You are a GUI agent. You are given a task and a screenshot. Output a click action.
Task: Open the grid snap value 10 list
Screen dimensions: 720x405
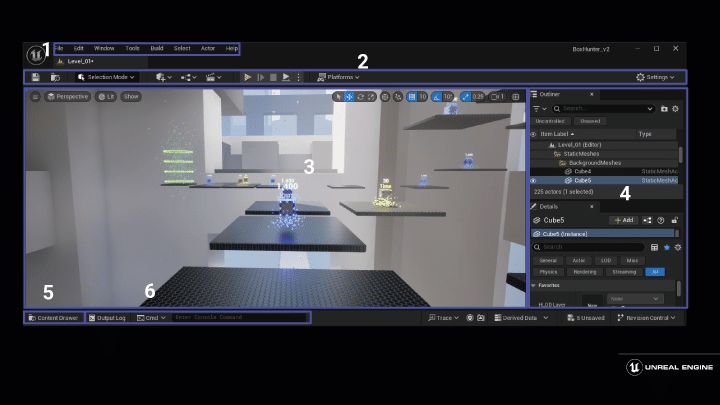click(422, 96)
